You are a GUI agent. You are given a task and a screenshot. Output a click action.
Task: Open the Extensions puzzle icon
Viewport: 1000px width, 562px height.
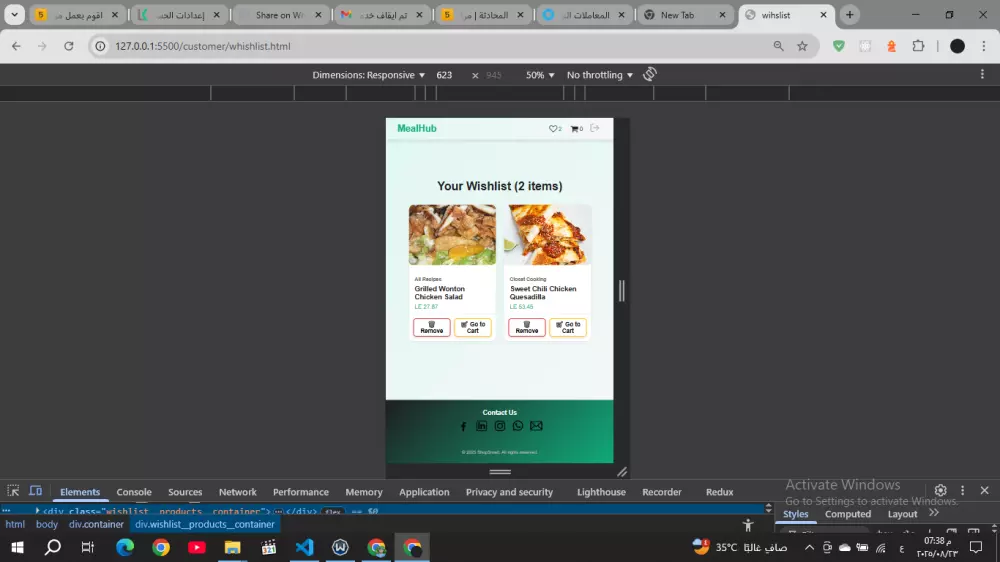click(918, 46)
